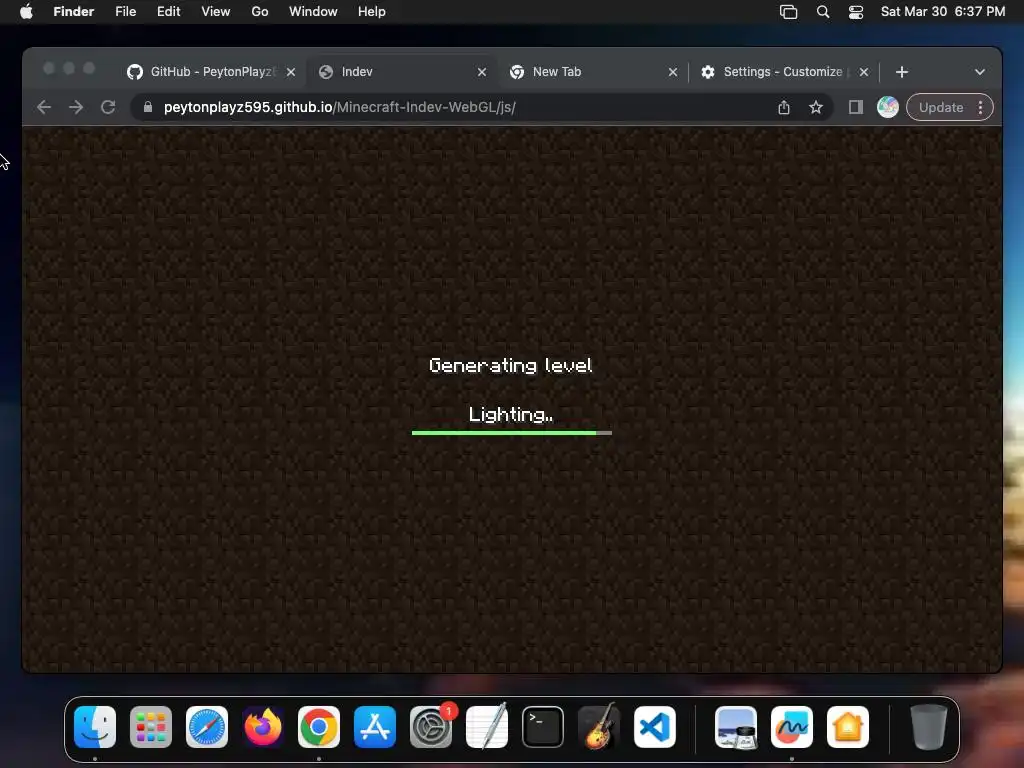Open the Help menu
Viewport: 1024px width, 768px height.
pyautogui.click(x=372, y=12)
